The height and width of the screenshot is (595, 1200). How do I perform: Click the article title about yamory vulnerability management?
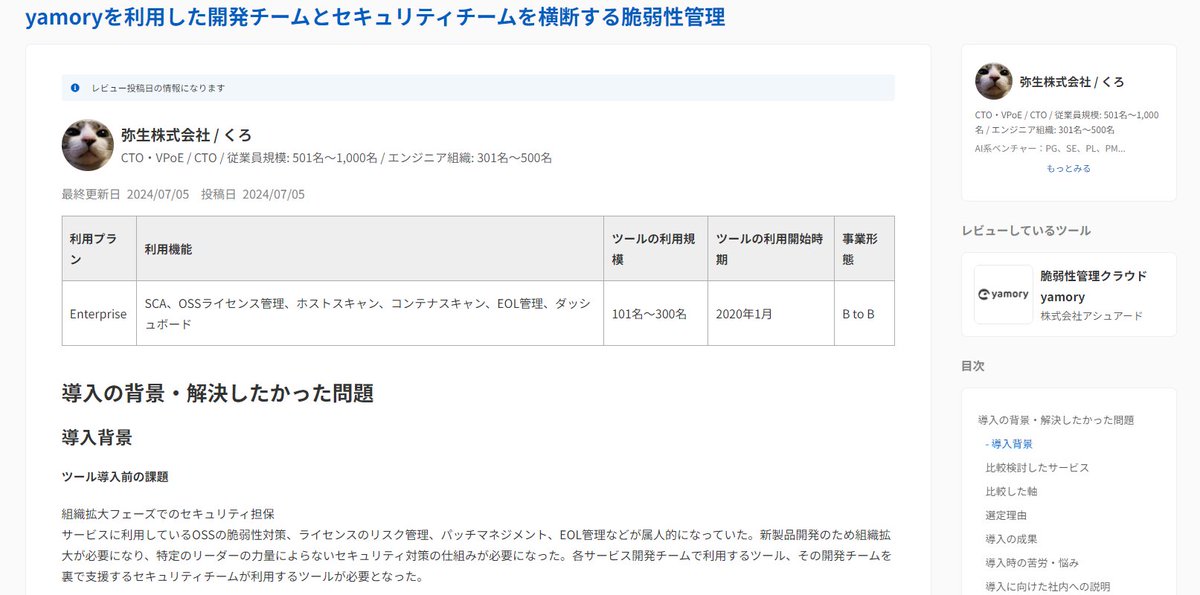click(375, 17)
